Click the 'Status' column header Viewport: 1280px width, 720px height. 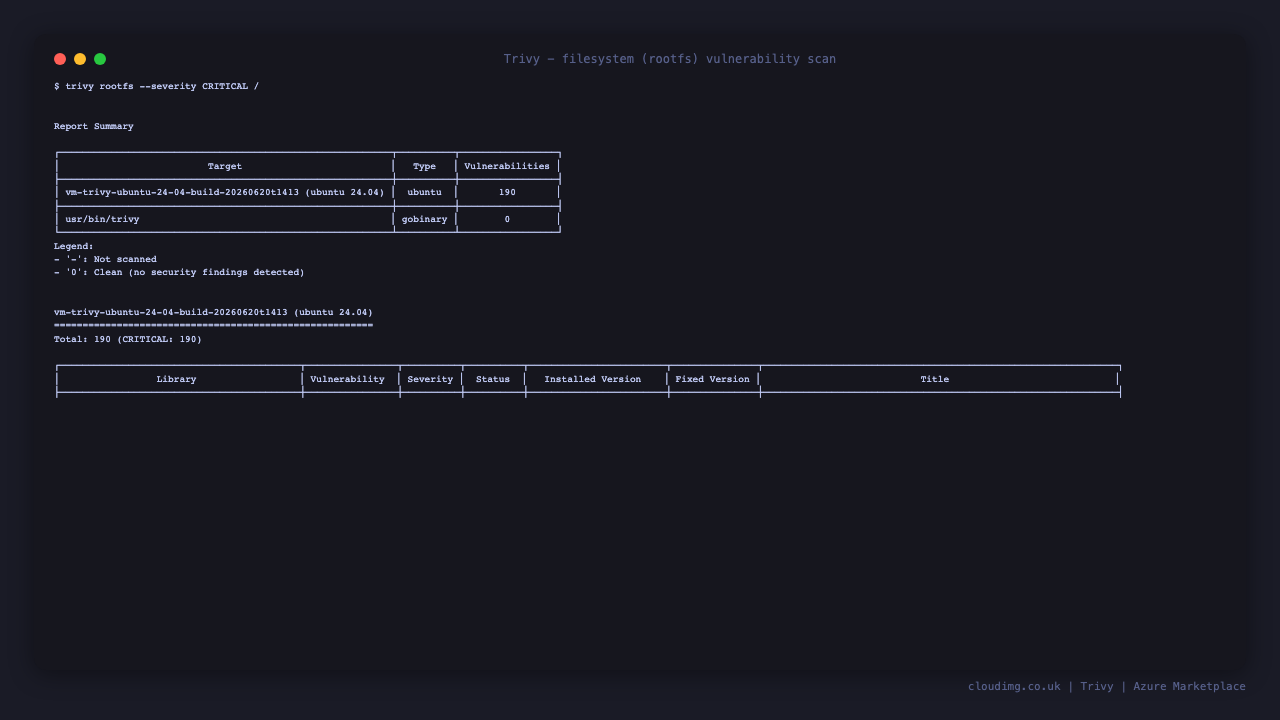click(493, 379)
